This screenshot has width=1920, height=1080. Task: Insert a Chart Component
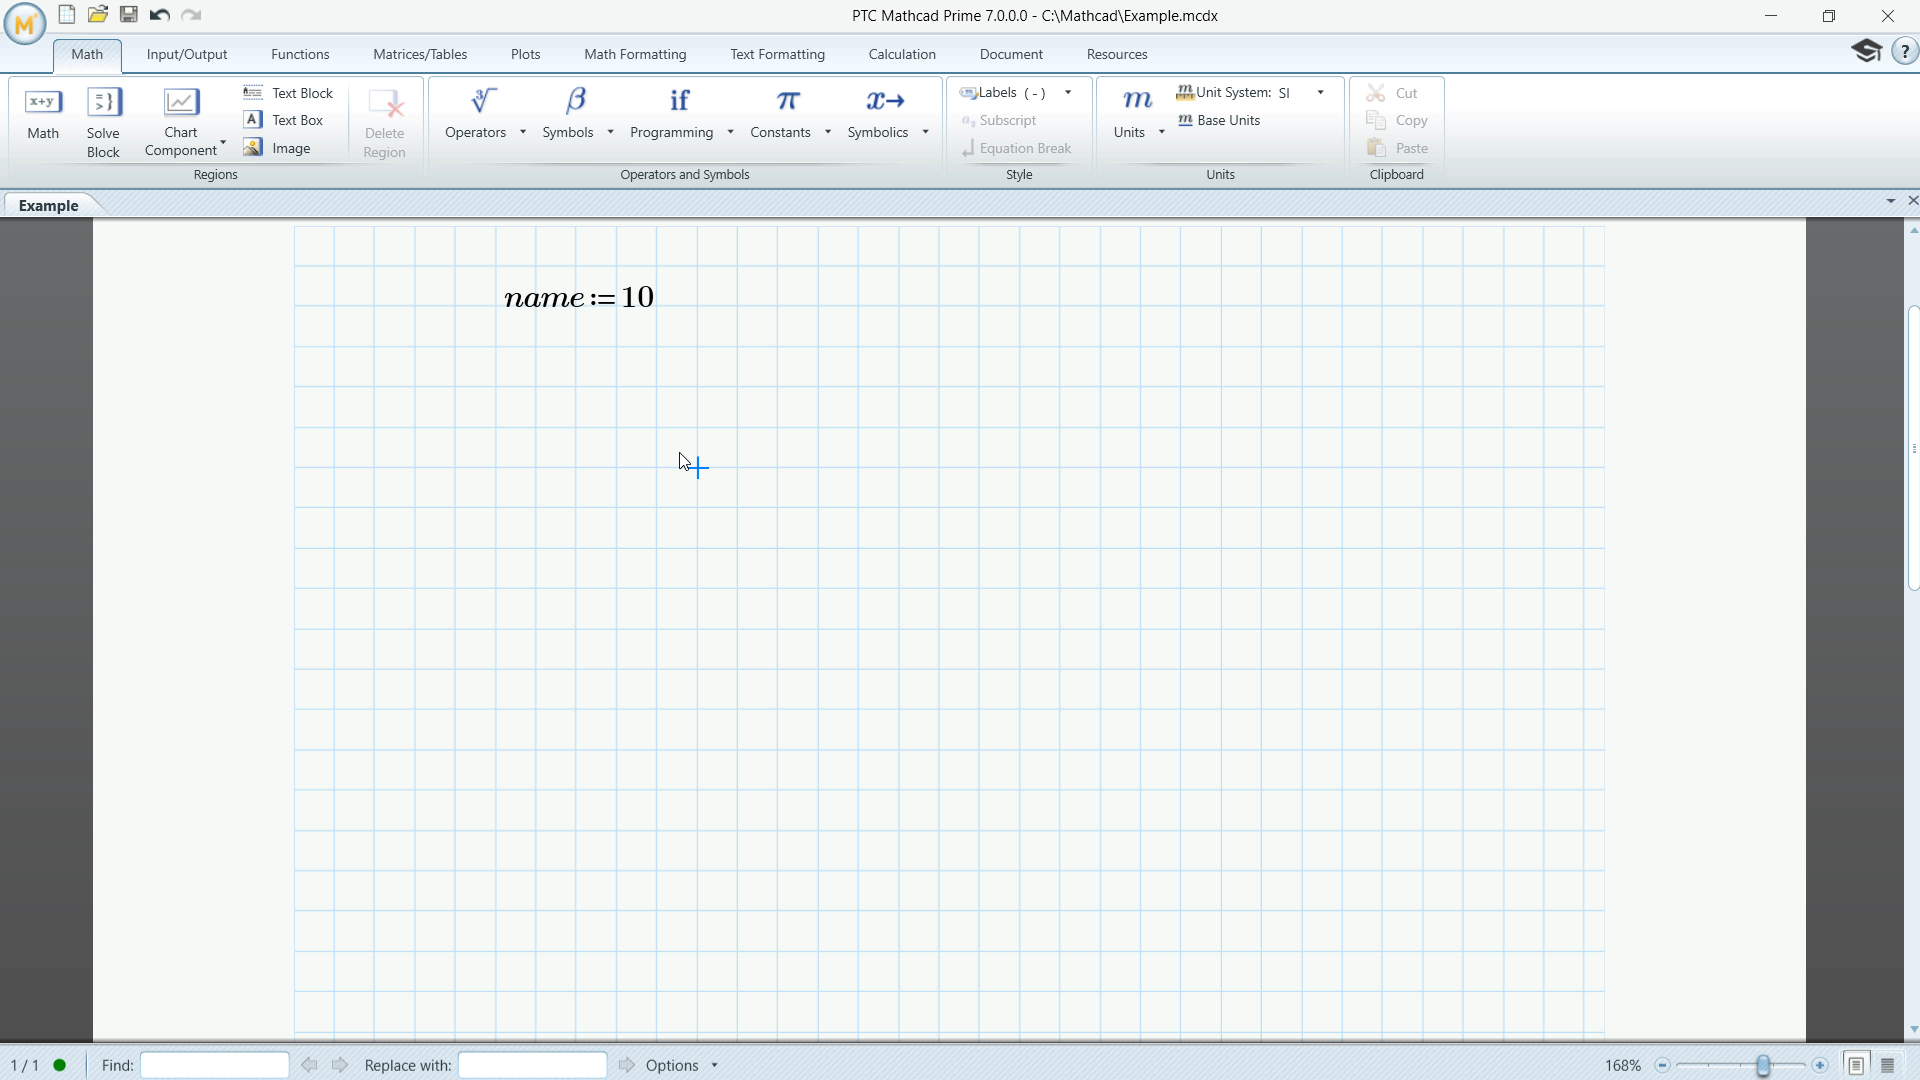pyautogui.click(x=181, y=122)
